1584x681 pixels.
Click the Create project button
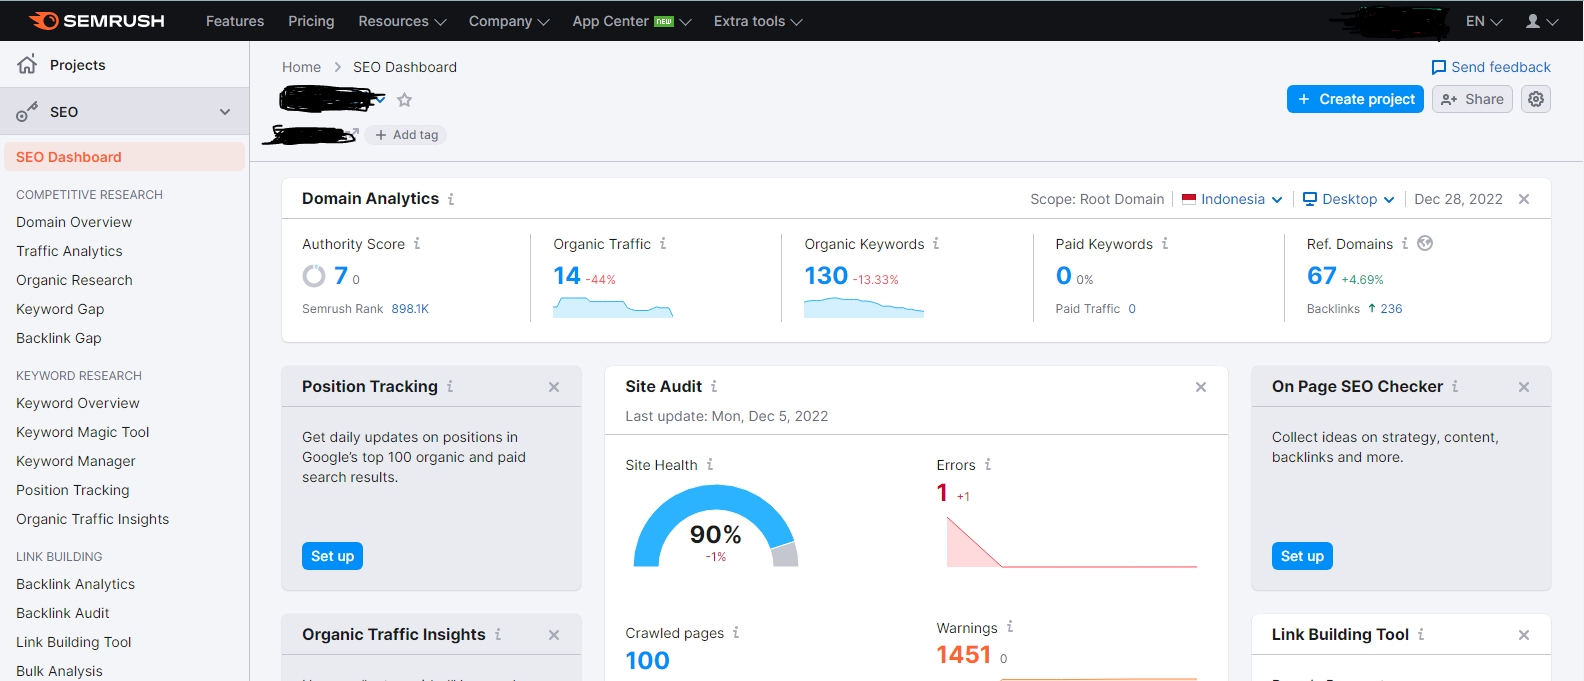[1355, 99]
